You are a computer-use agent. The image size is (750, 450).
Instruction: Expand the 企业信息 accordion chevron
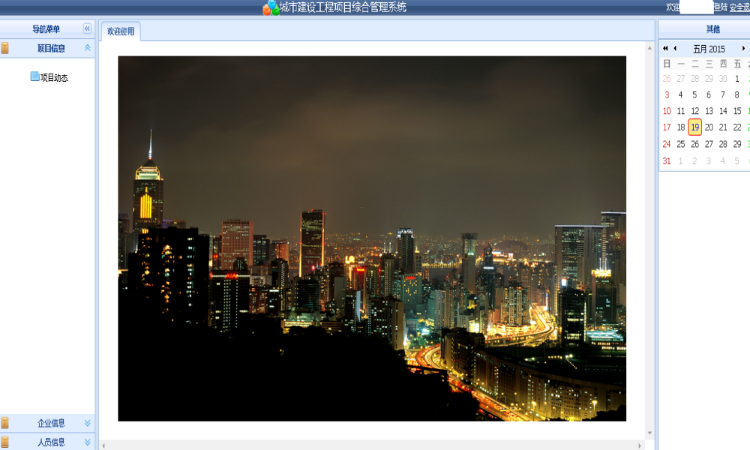88,423
